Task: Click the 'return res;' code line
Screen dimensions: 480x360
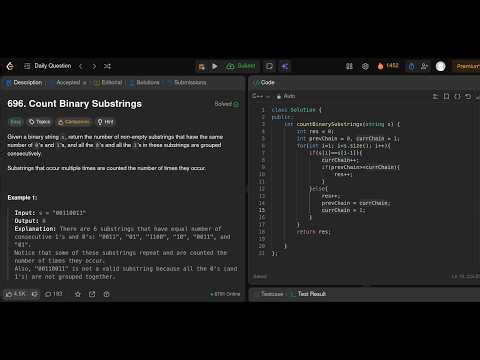Action: [x=313, y=232]
